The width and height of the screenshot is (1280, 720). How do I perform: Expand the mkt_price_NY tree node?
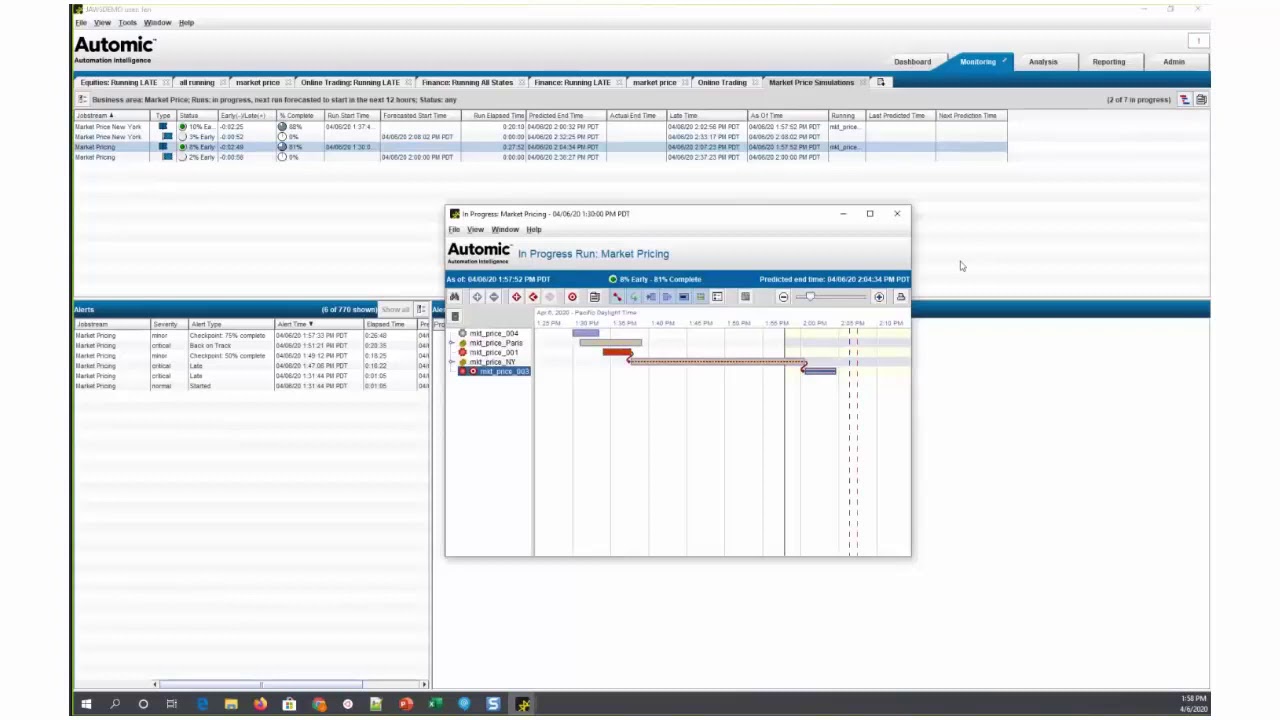[x=452, y=362]
